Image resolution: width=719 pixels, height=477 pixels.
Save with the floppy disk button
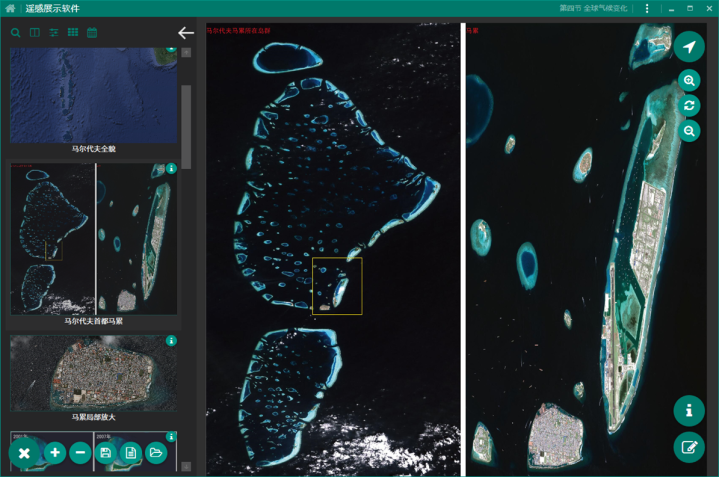(105, 453)
